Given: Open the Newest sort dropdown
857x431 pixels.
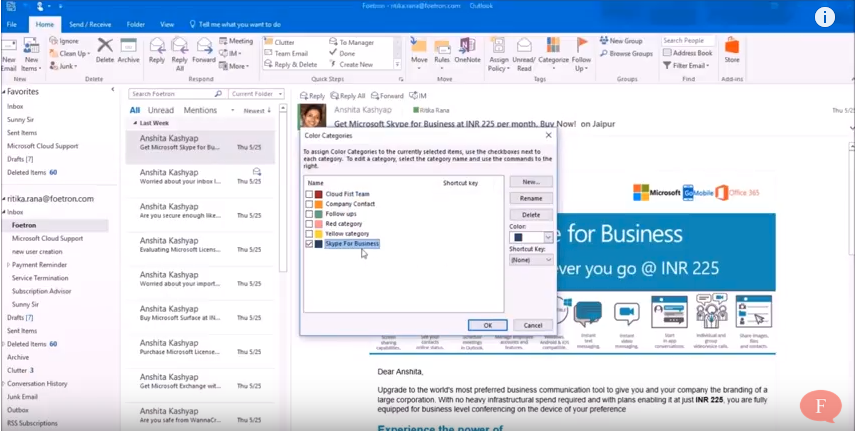Looking at the screenshot, I should [257, 110].
